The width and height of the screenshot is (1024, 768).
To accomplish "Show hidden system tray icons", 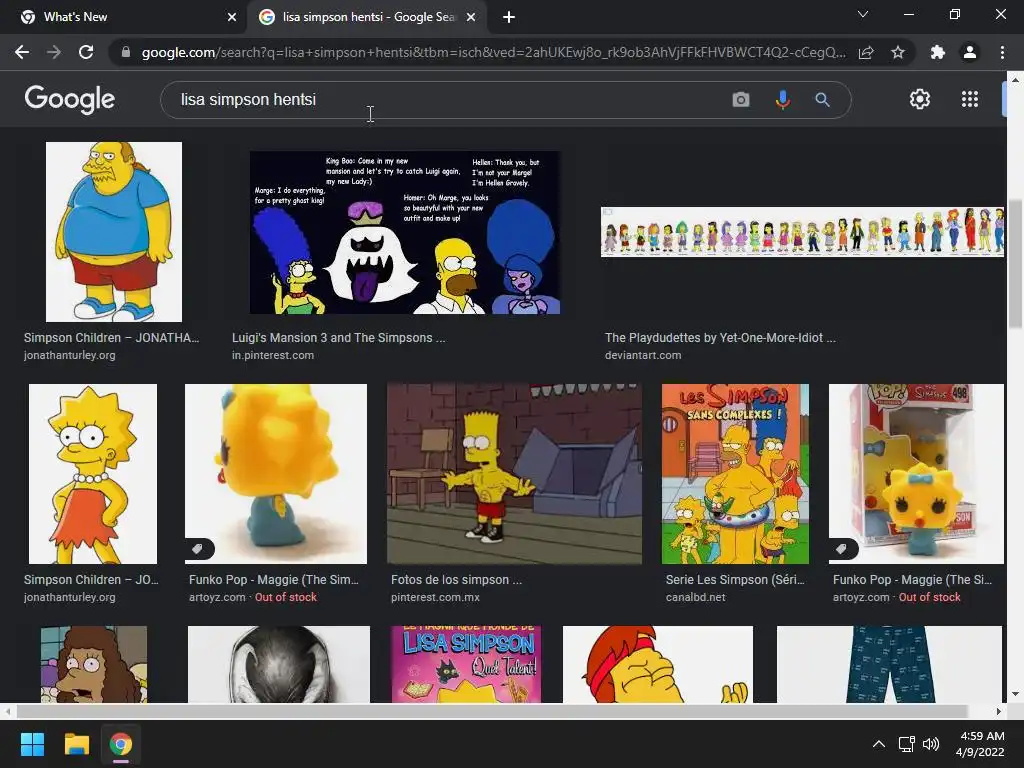I will pyautogui.click(x=879, y=744).
